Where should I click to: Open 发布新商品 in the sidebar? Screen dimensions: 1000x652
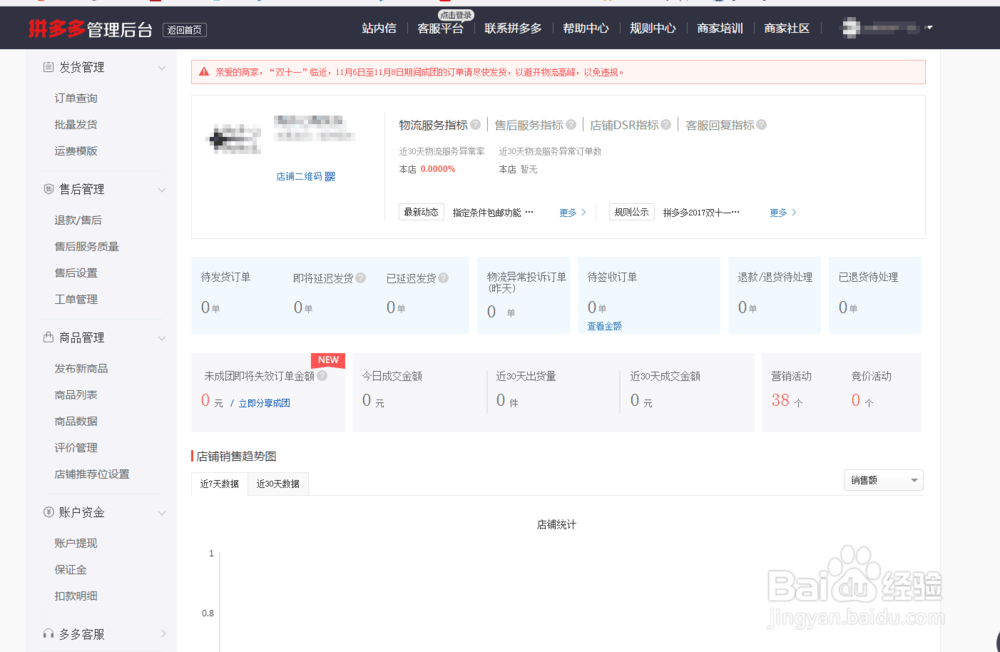pyautogui.click(x=81, y=368)
